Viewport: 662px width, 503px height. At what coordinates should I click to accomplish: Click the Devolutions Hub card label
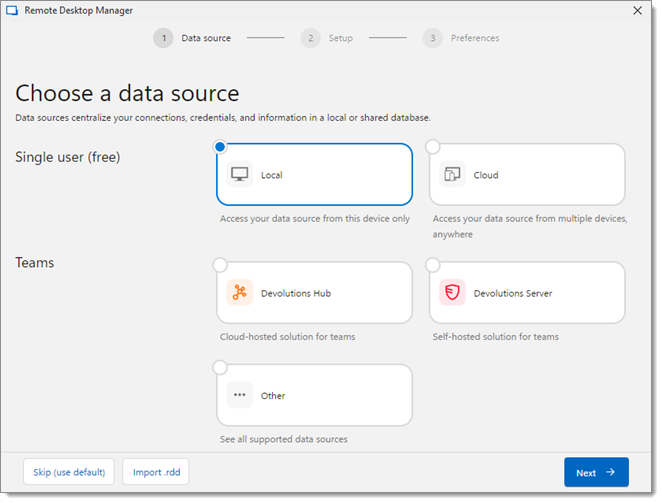tap(296, 293)
